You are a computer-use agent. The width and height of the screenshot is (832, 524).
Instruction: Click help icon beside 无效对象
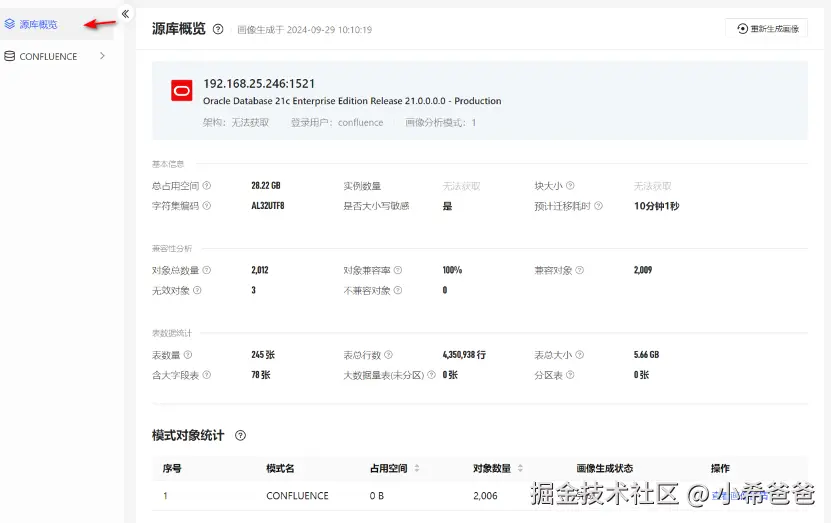click(x=197, y=290)
